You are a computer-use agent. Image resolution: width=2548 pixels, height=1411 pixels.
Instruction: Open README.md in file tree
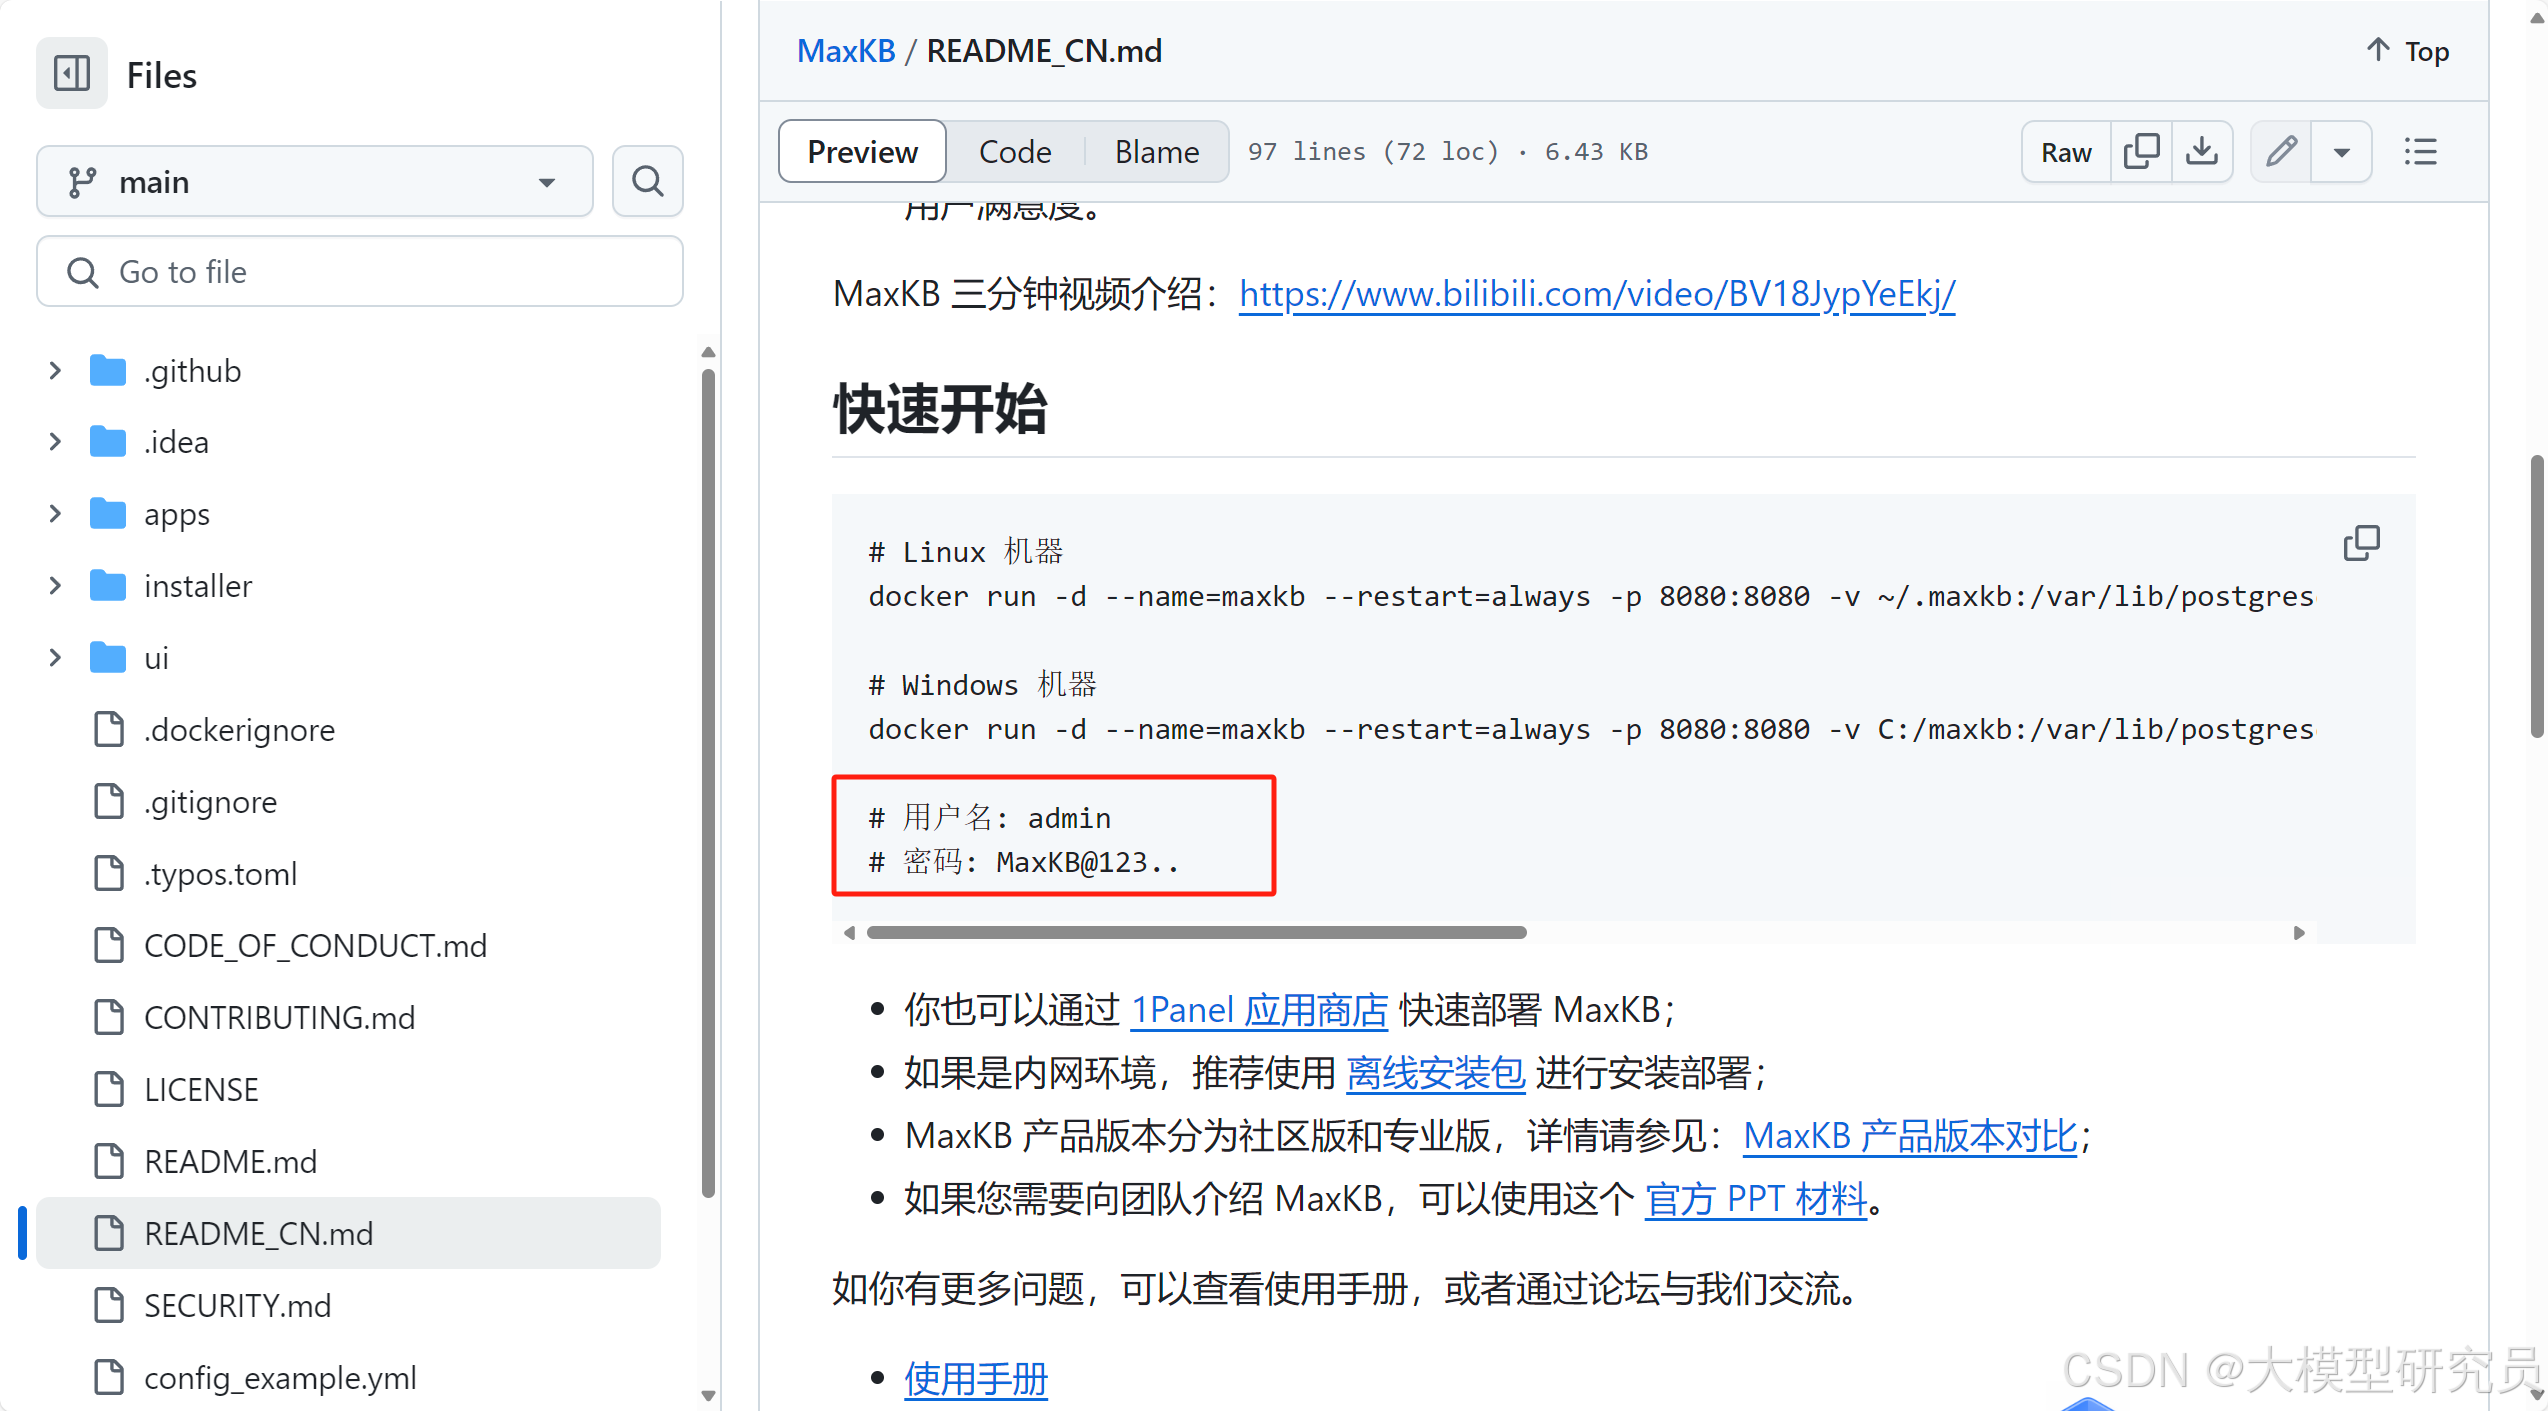point(230,1161)
